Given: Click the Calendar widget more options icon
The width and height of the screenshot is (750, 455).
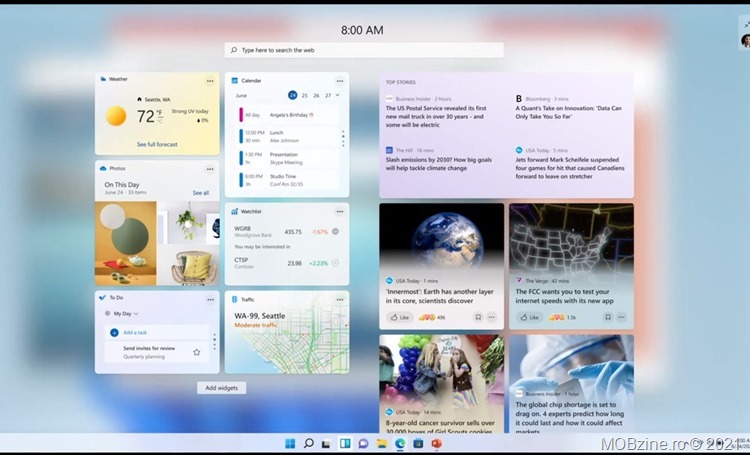Looking at the screenshot, I should pos(340,80).
